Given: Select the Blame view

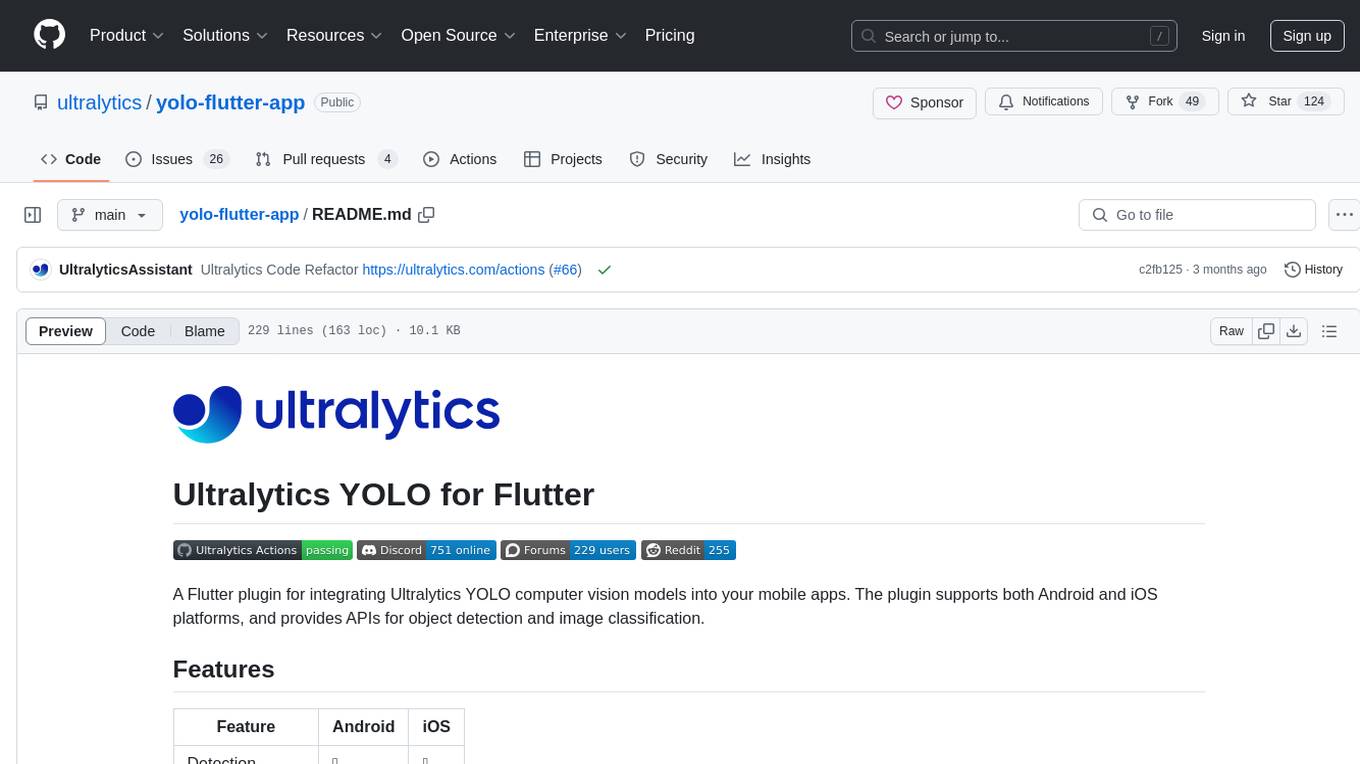Looking at the screenshot, I should point(205,331).
